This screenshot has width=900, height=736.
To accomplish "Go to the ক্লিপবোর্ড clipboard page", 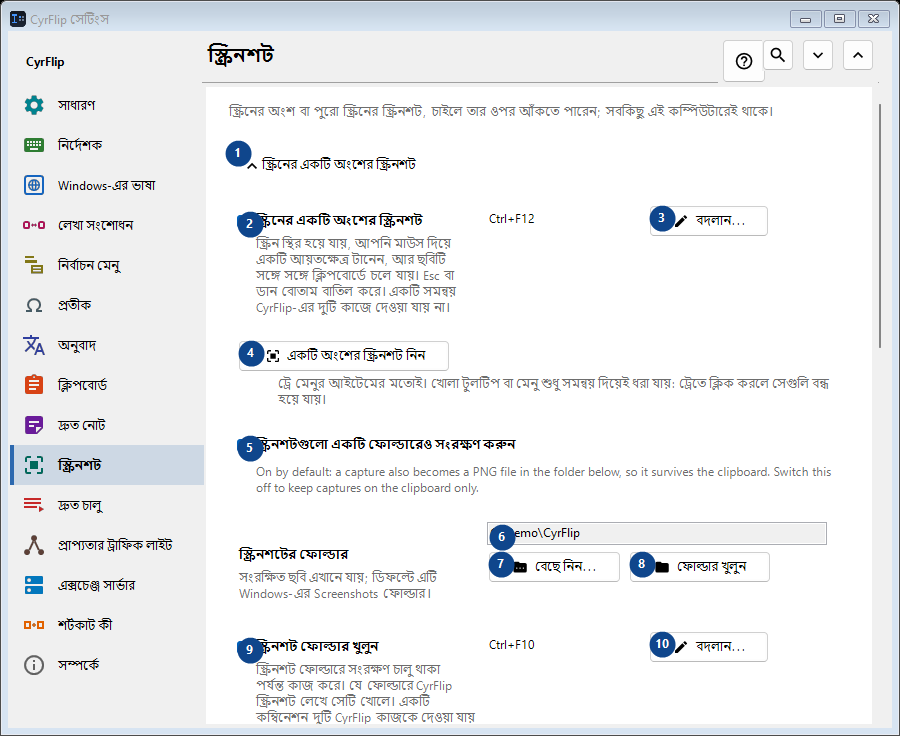I will 107,385.
